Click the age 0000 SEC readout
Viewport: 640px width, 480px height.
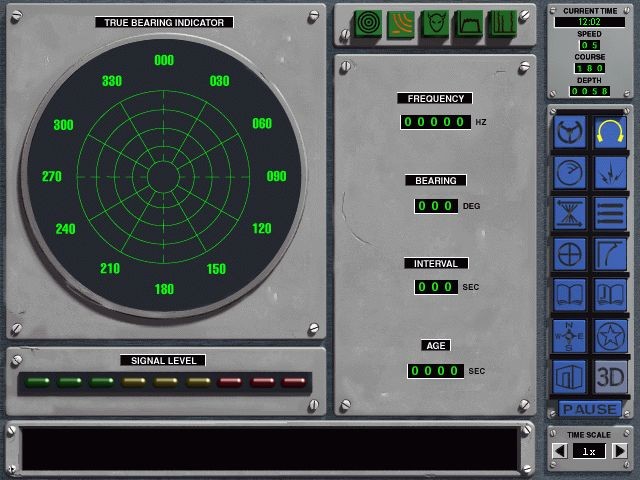point(436,371)
